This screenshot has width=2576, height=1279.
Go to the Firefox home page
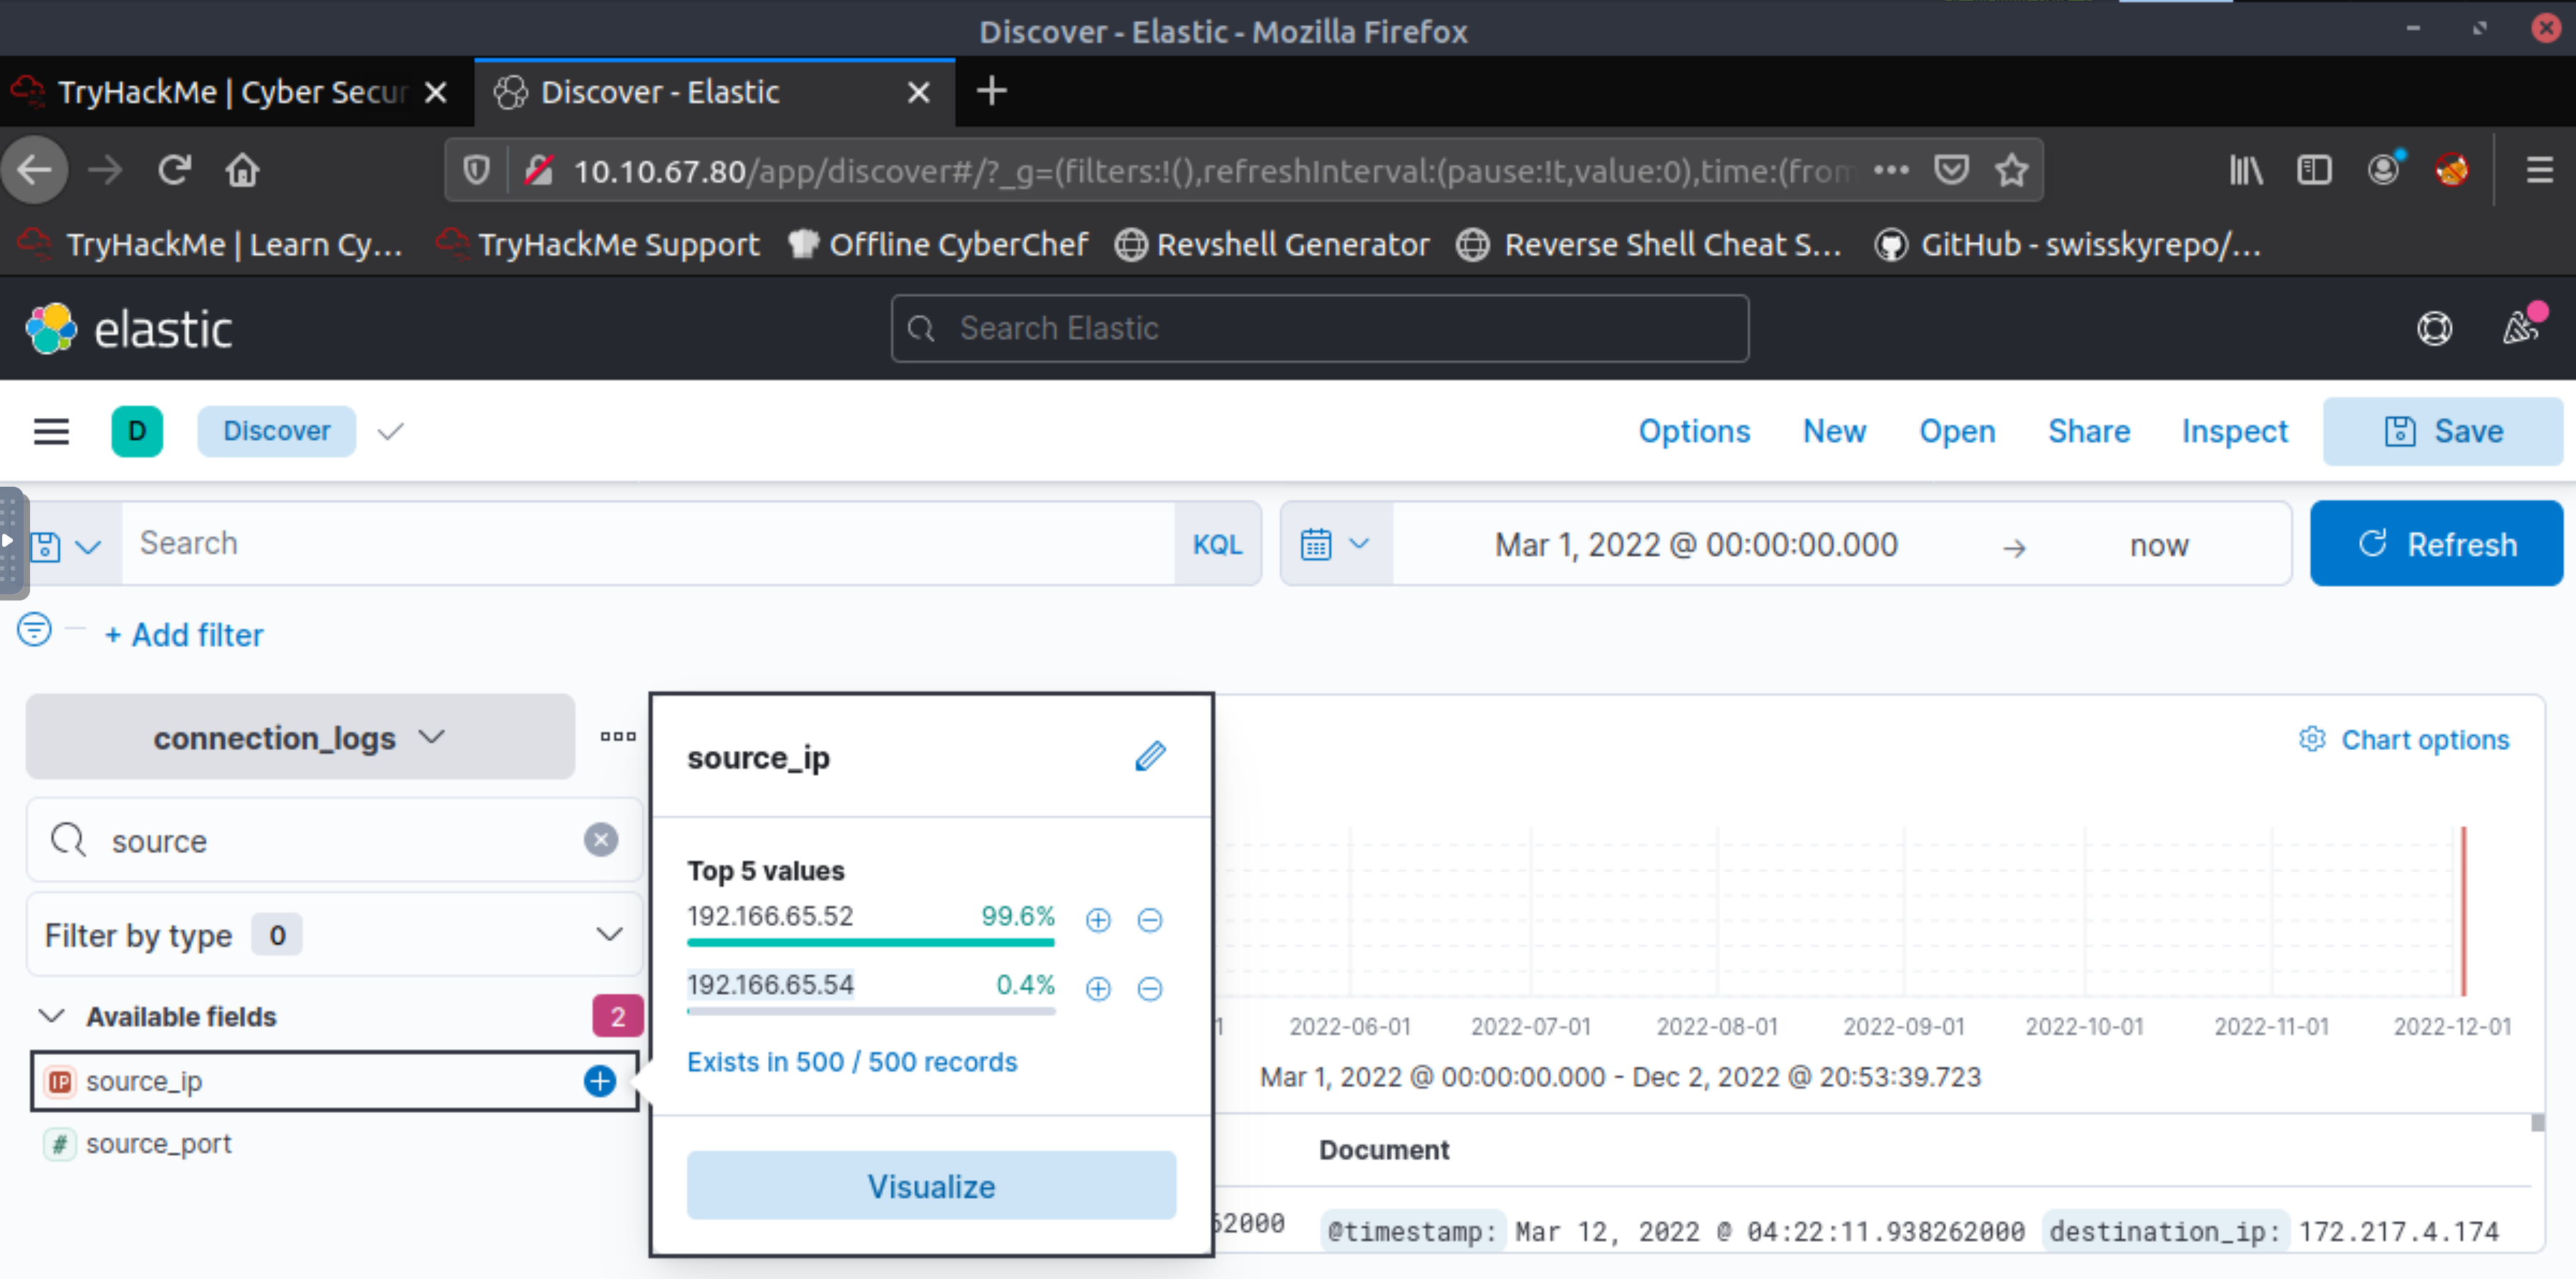click(x=242, y=170)
